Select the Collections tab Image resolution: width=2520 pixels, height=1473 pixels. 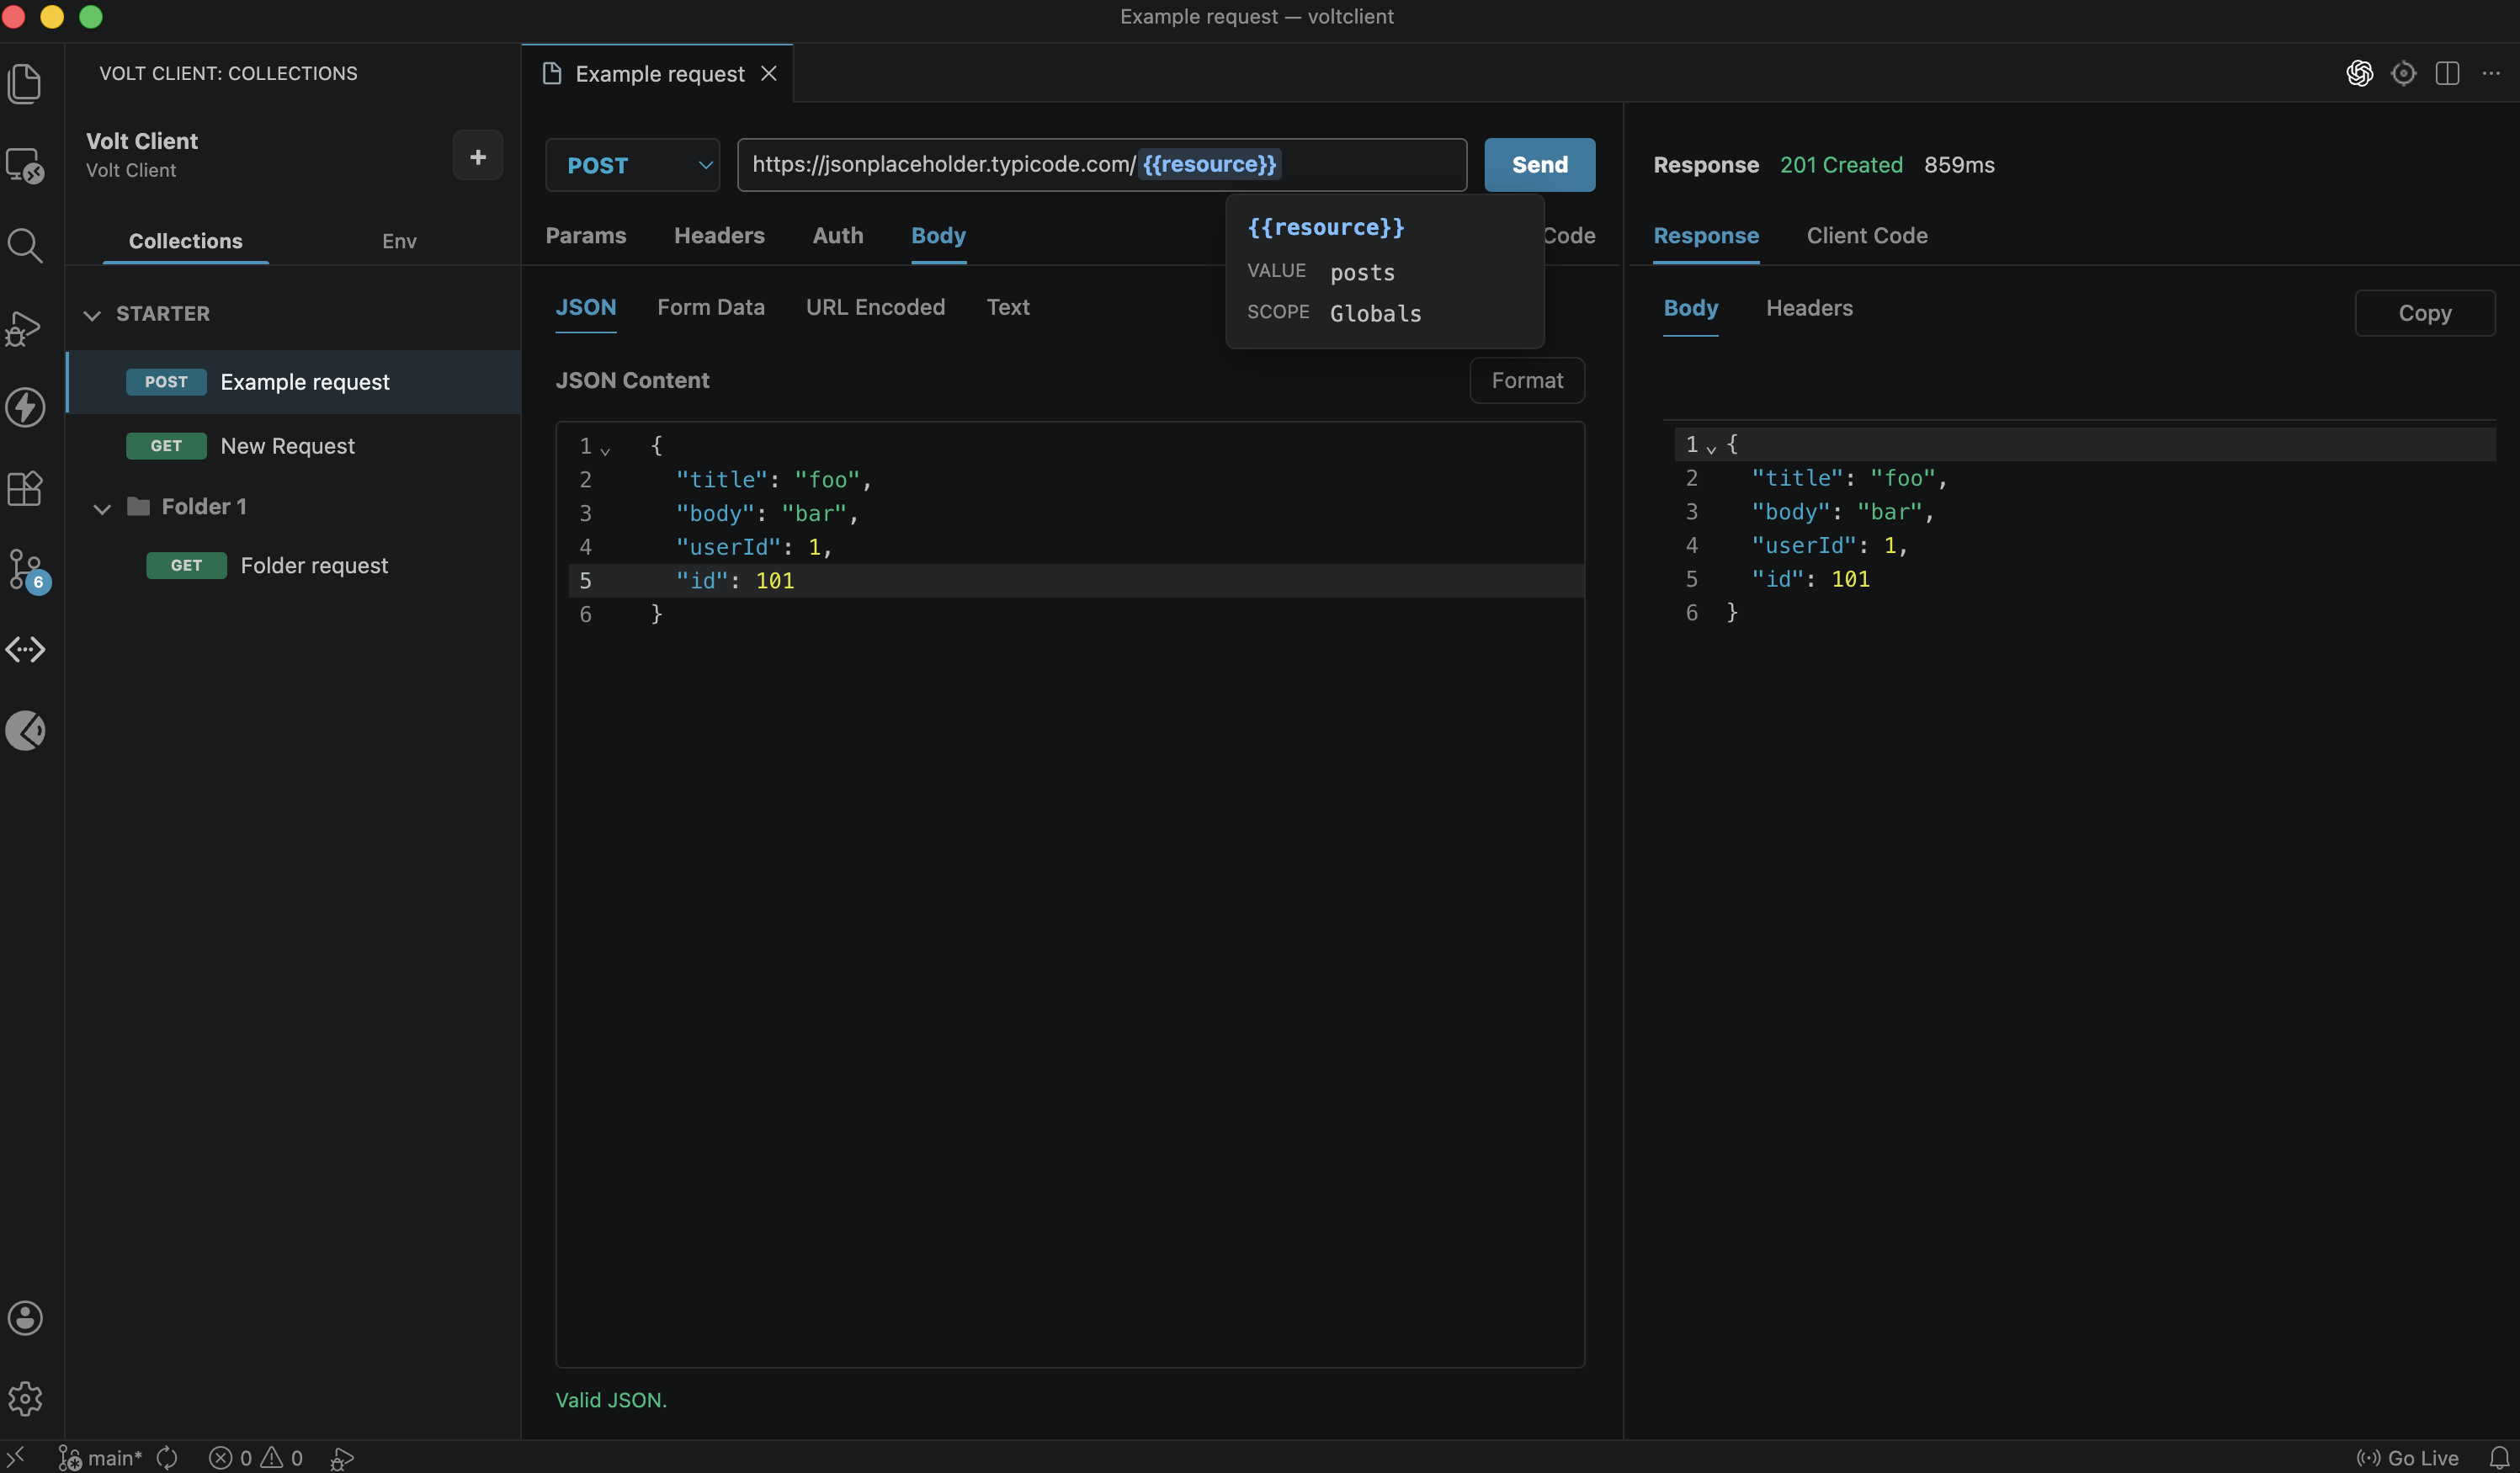point(185,241)
